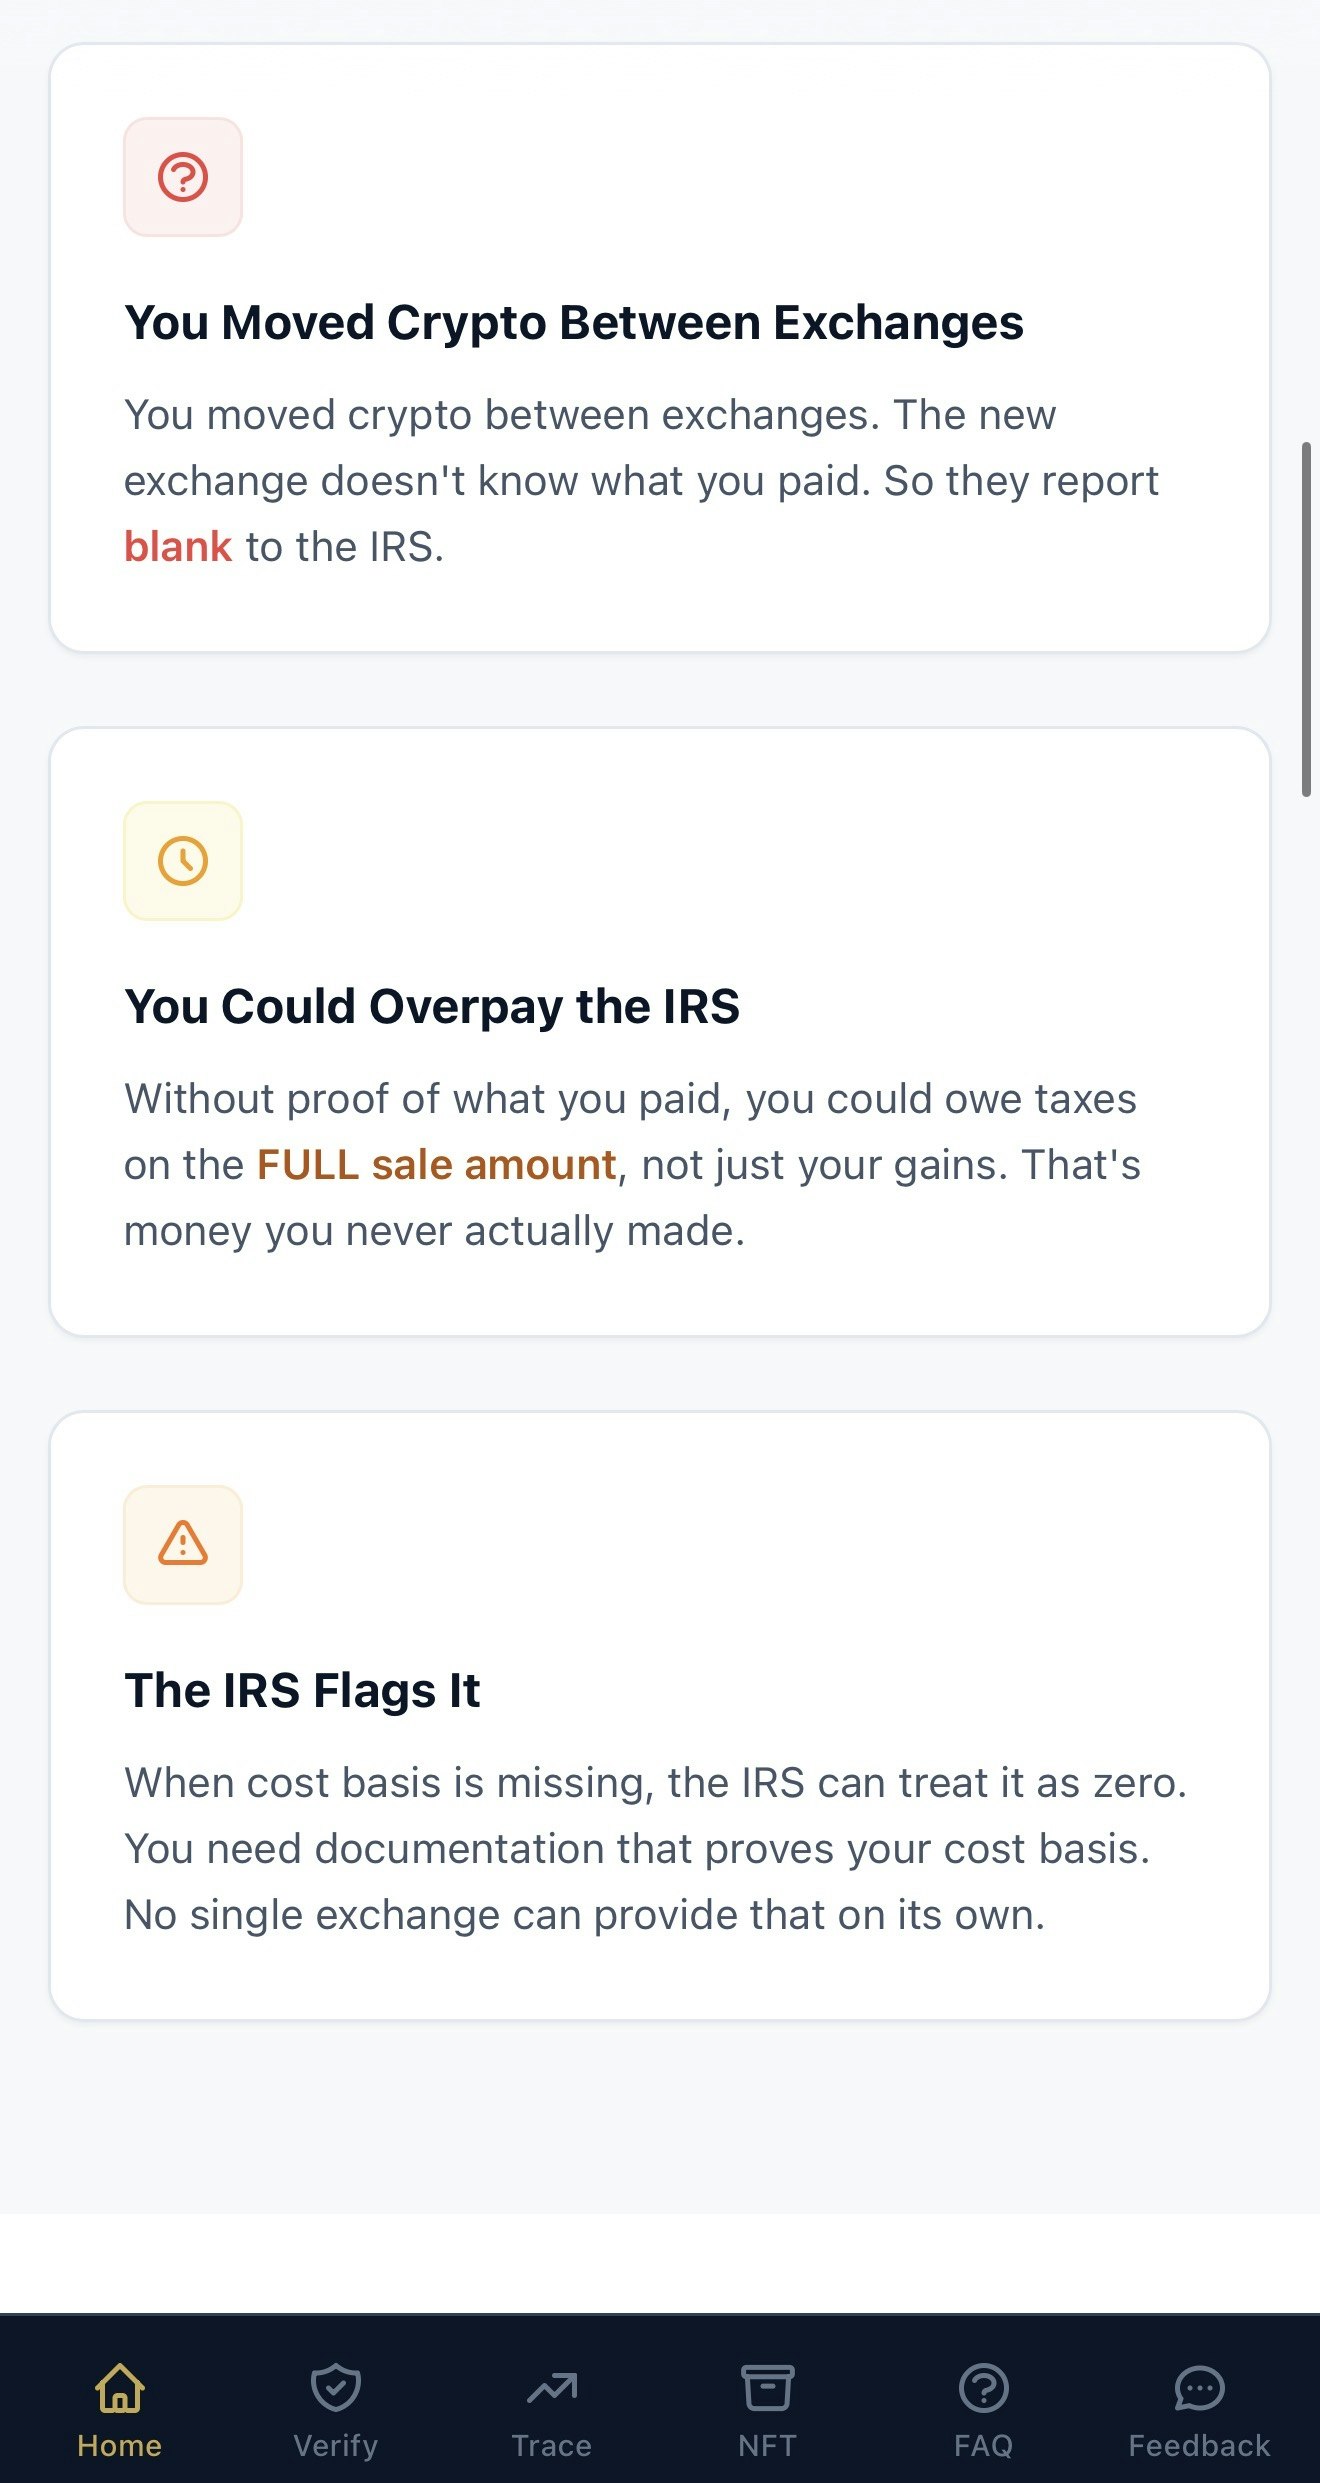Click 'No single exchange can provide that' sentence
The width and height of the screenshot is (1320, 2483).
pyautogui.click(x=584, y=1915)
